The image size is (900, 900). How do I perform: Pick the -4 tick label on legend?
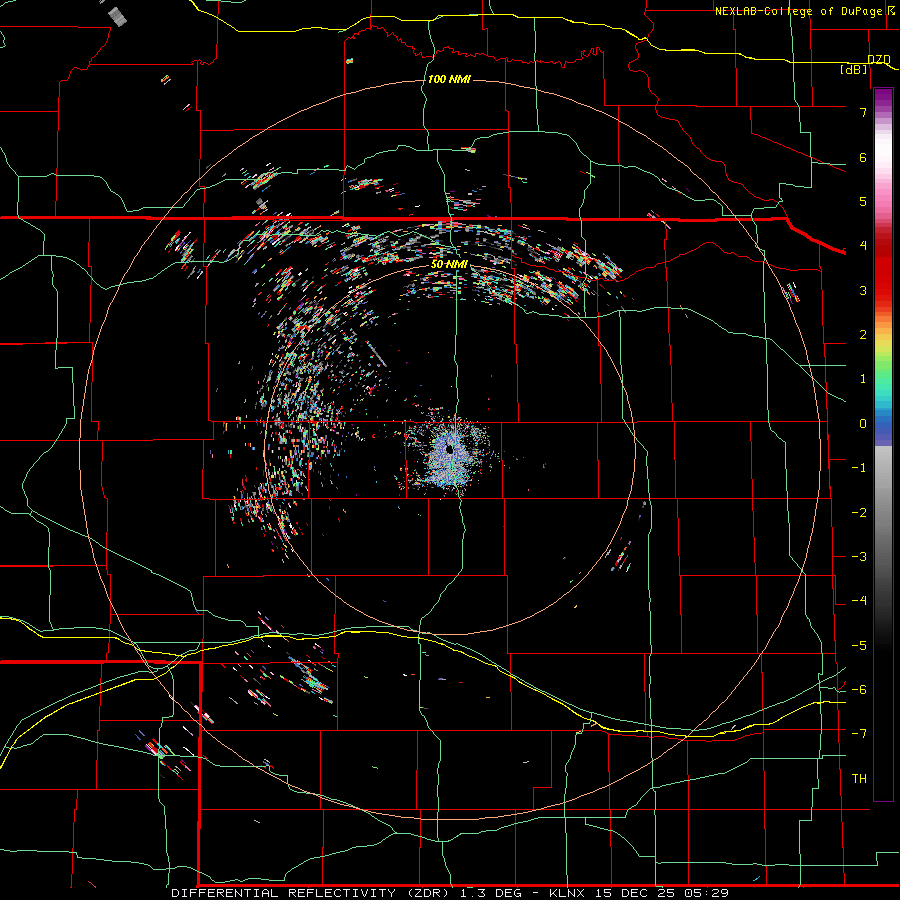[x=859, y=601]
